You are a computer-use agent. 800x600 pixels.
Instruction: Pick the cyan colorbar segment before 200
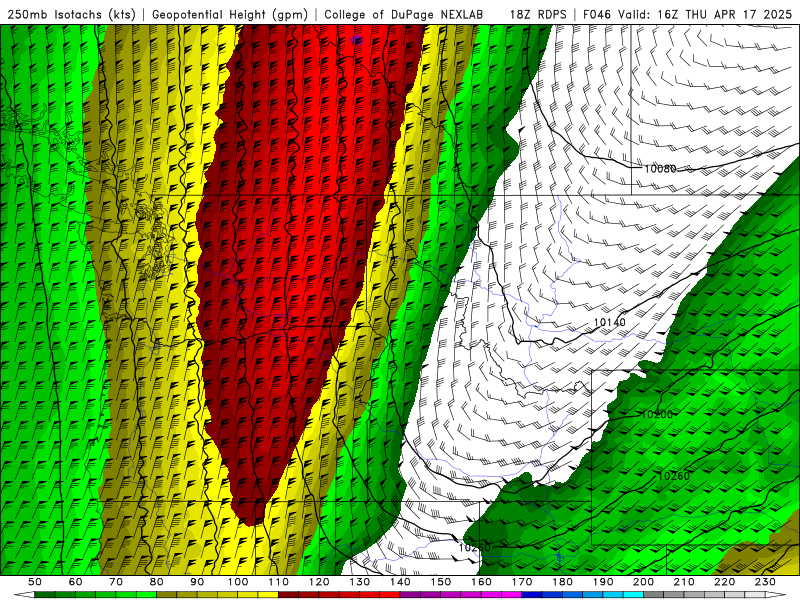pyautogui.click(x=634, y=595)
